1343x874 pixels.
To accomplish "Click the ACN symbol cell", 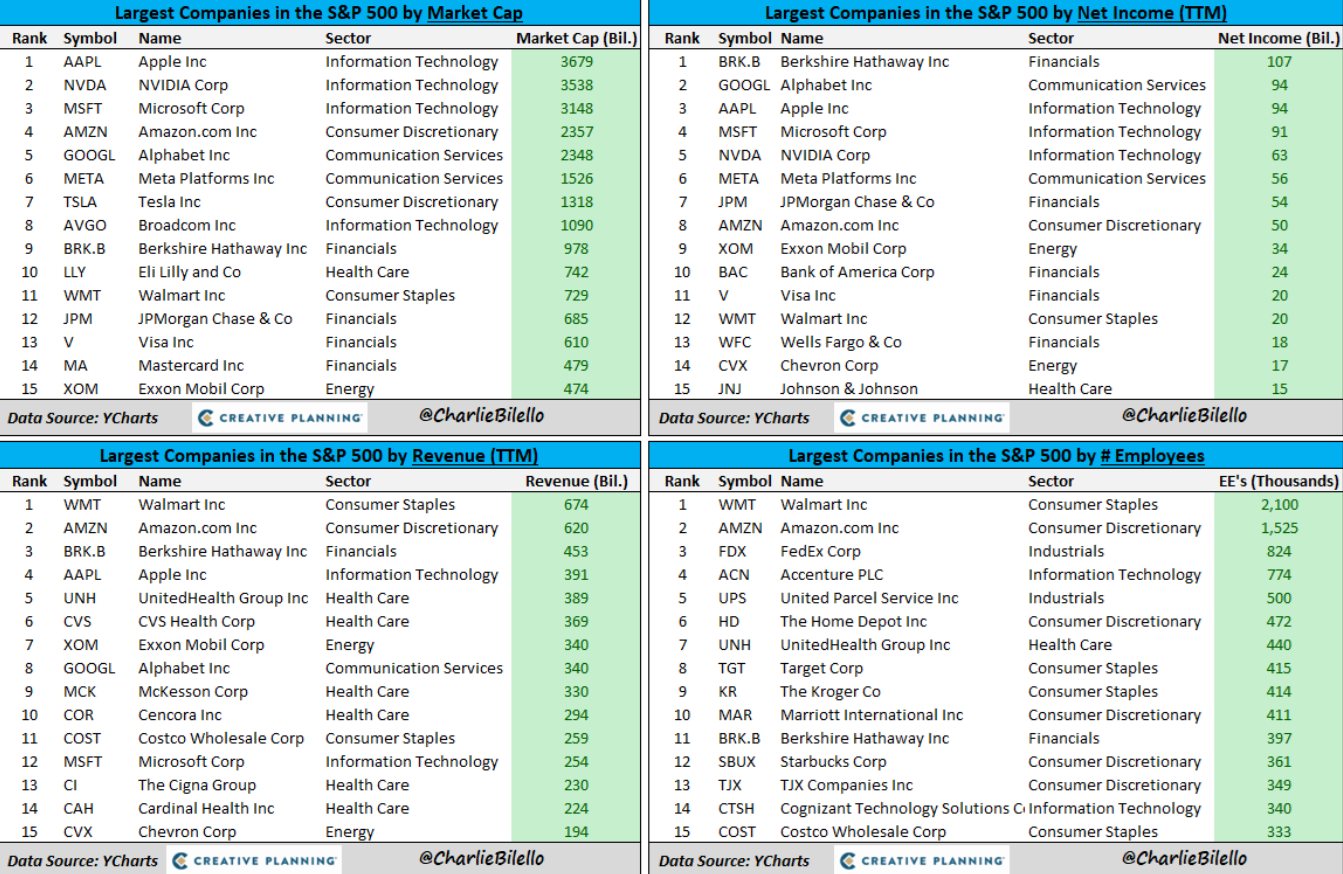I will coord(733,575).
